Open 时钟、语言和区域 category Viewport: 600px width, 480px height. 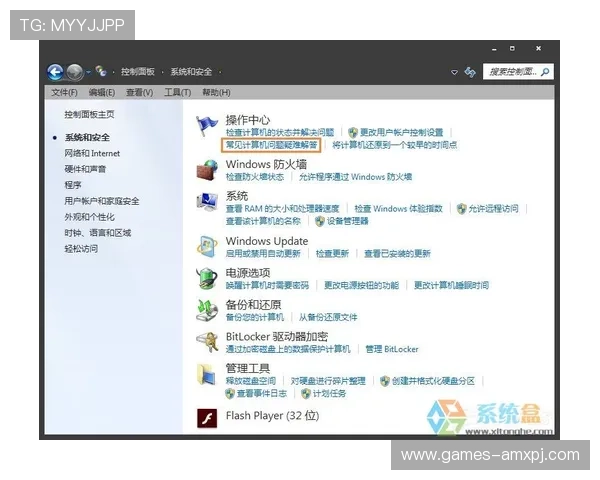click(98, 233)
